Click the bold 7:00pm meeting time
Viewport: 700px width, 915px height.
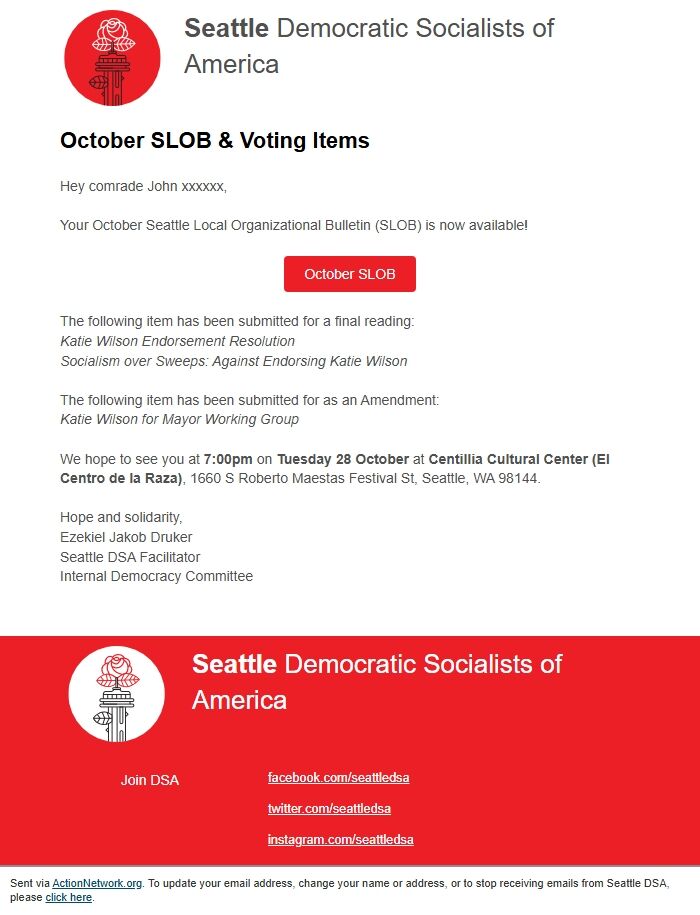coord(227,459)
